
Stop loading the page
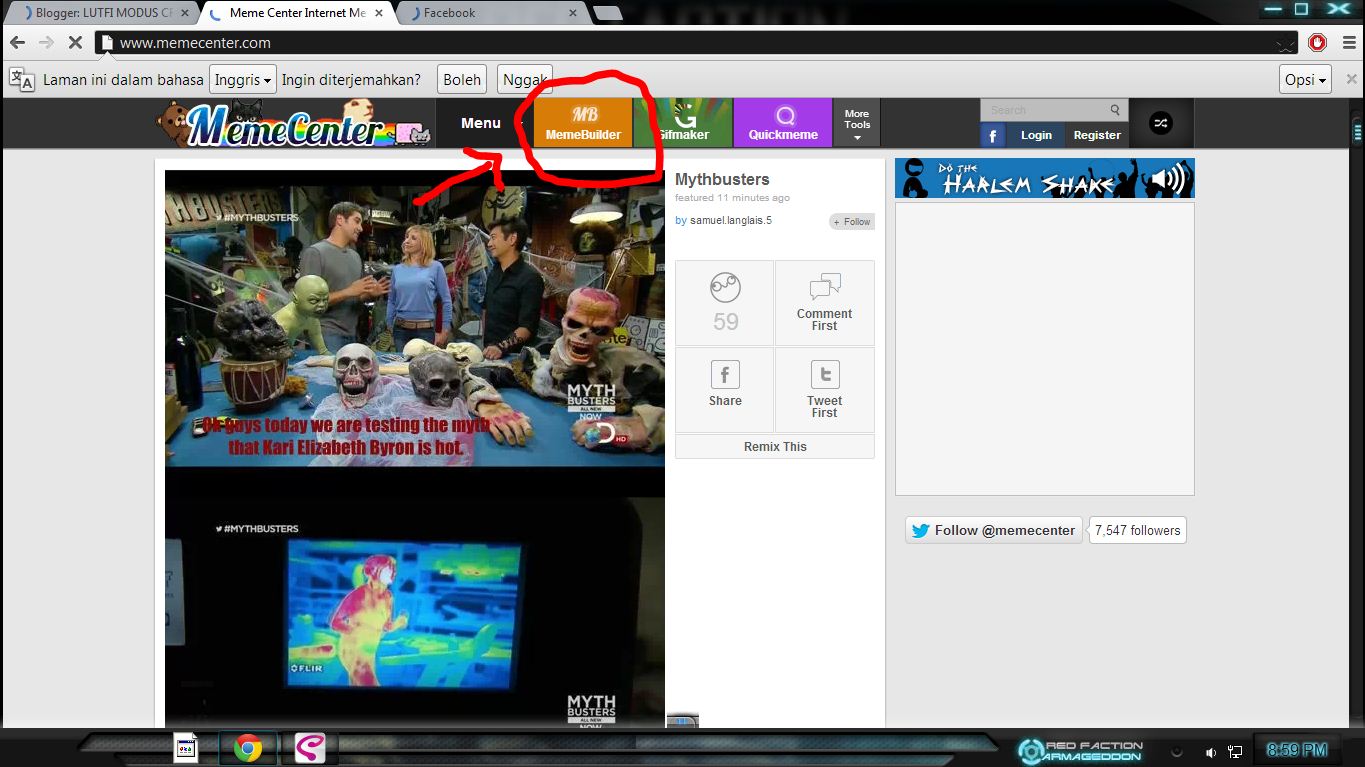pyautogui.click(x=75, y=43)
